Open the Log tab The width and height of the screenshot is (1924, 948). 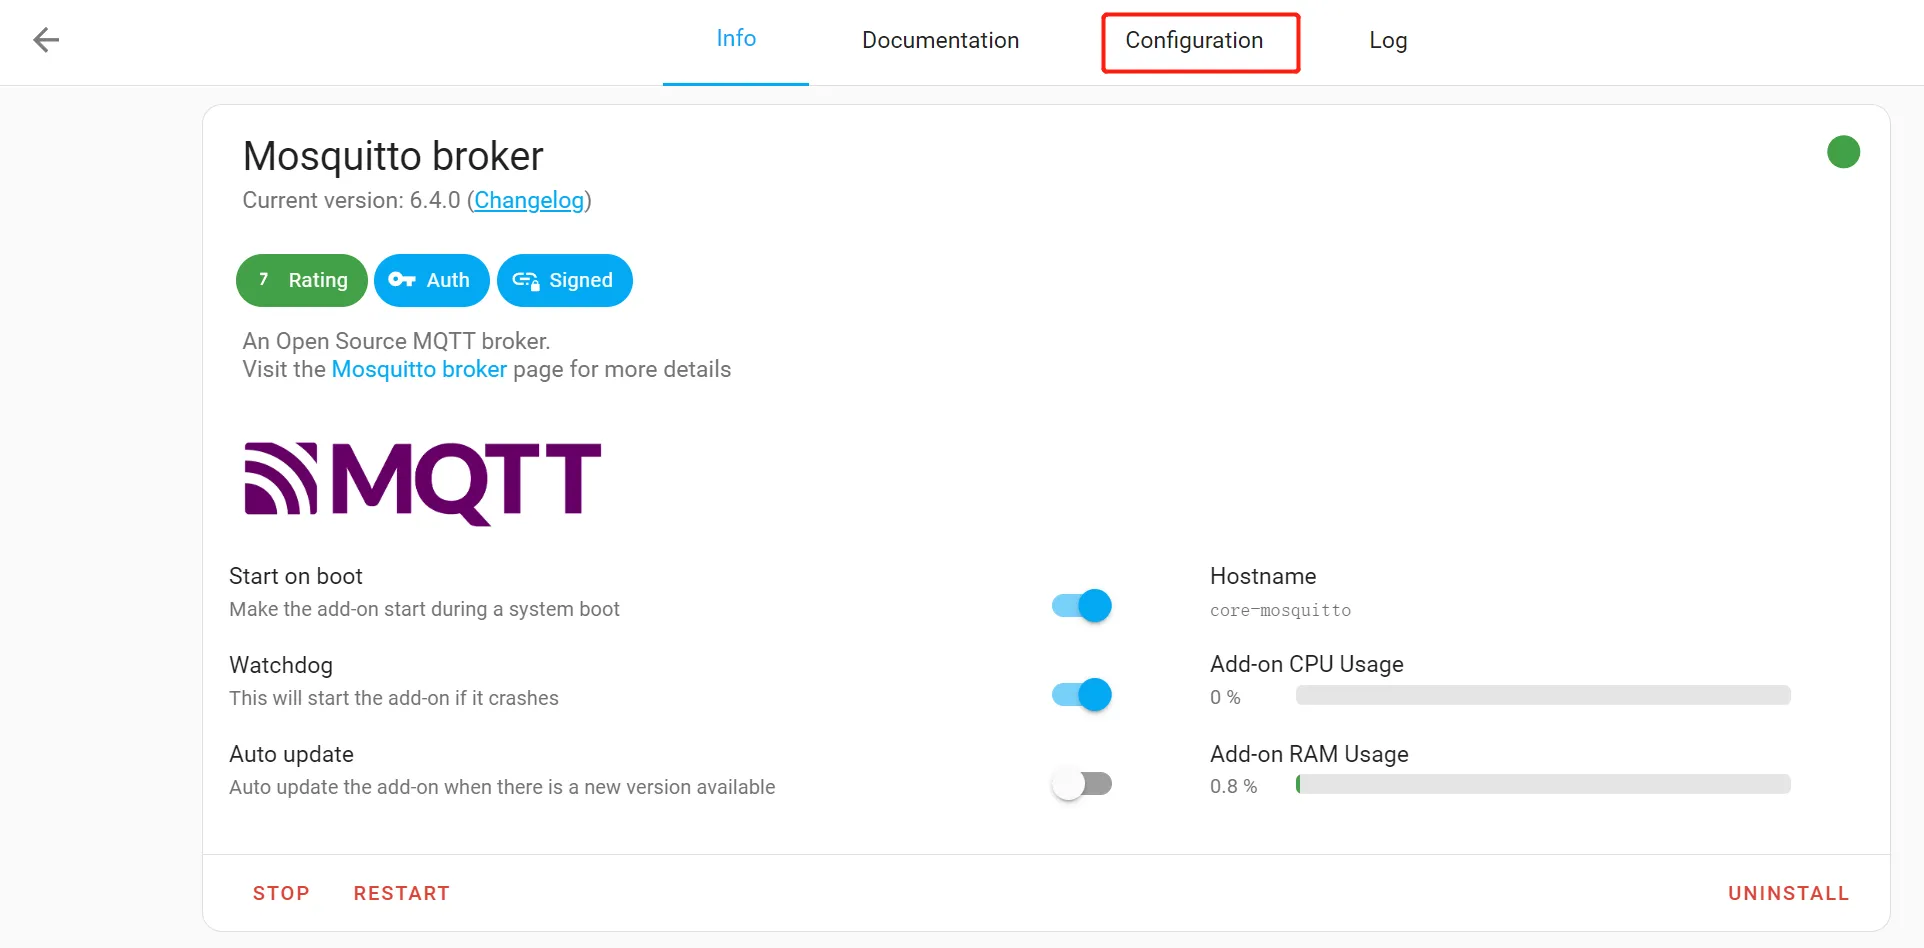point(1388,40)
